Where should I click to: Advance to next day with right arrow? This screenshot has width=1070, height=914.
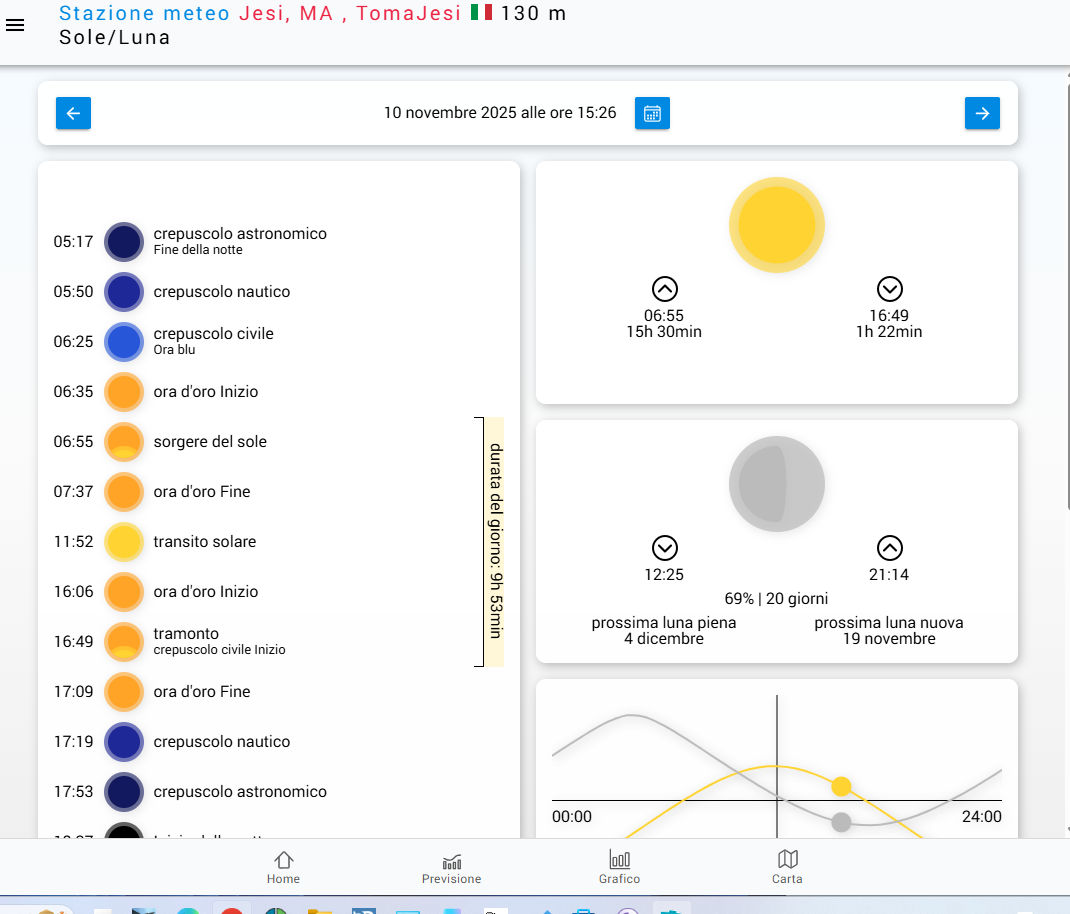(x=981, y=113)
